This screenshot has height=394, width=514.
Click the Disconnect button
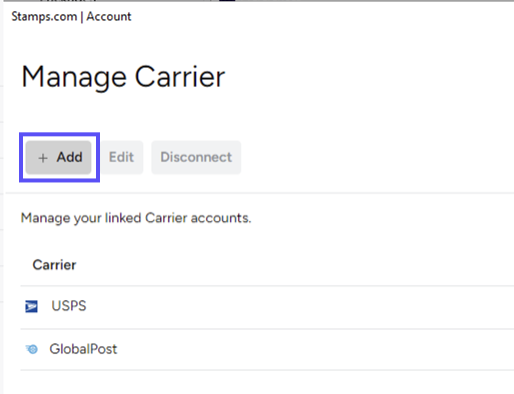196,157
